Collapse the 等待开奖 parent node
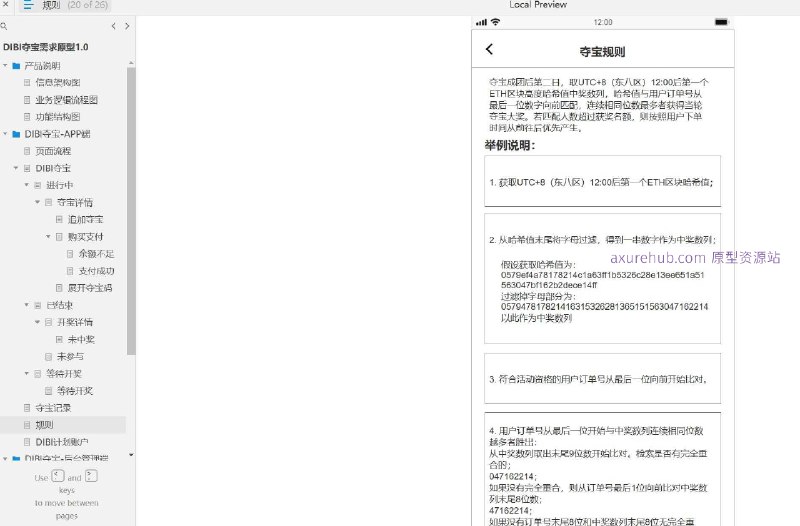Screen dimensions: 800x526 (27, 373)
